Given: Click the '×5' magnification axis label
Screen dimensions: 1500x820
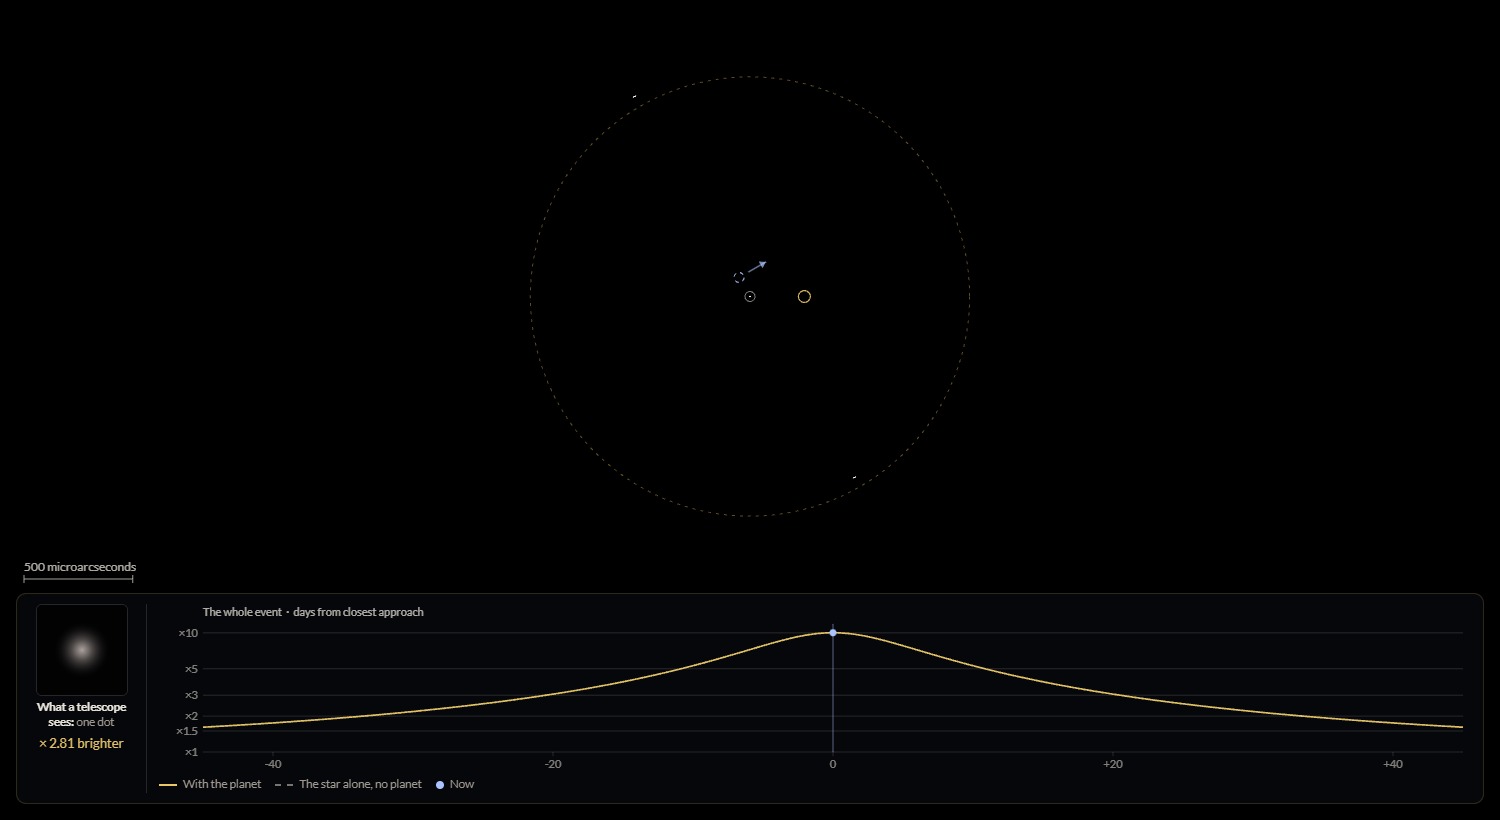Looking at the screenshot, I should pyautogui.click(x=191, y=669).
